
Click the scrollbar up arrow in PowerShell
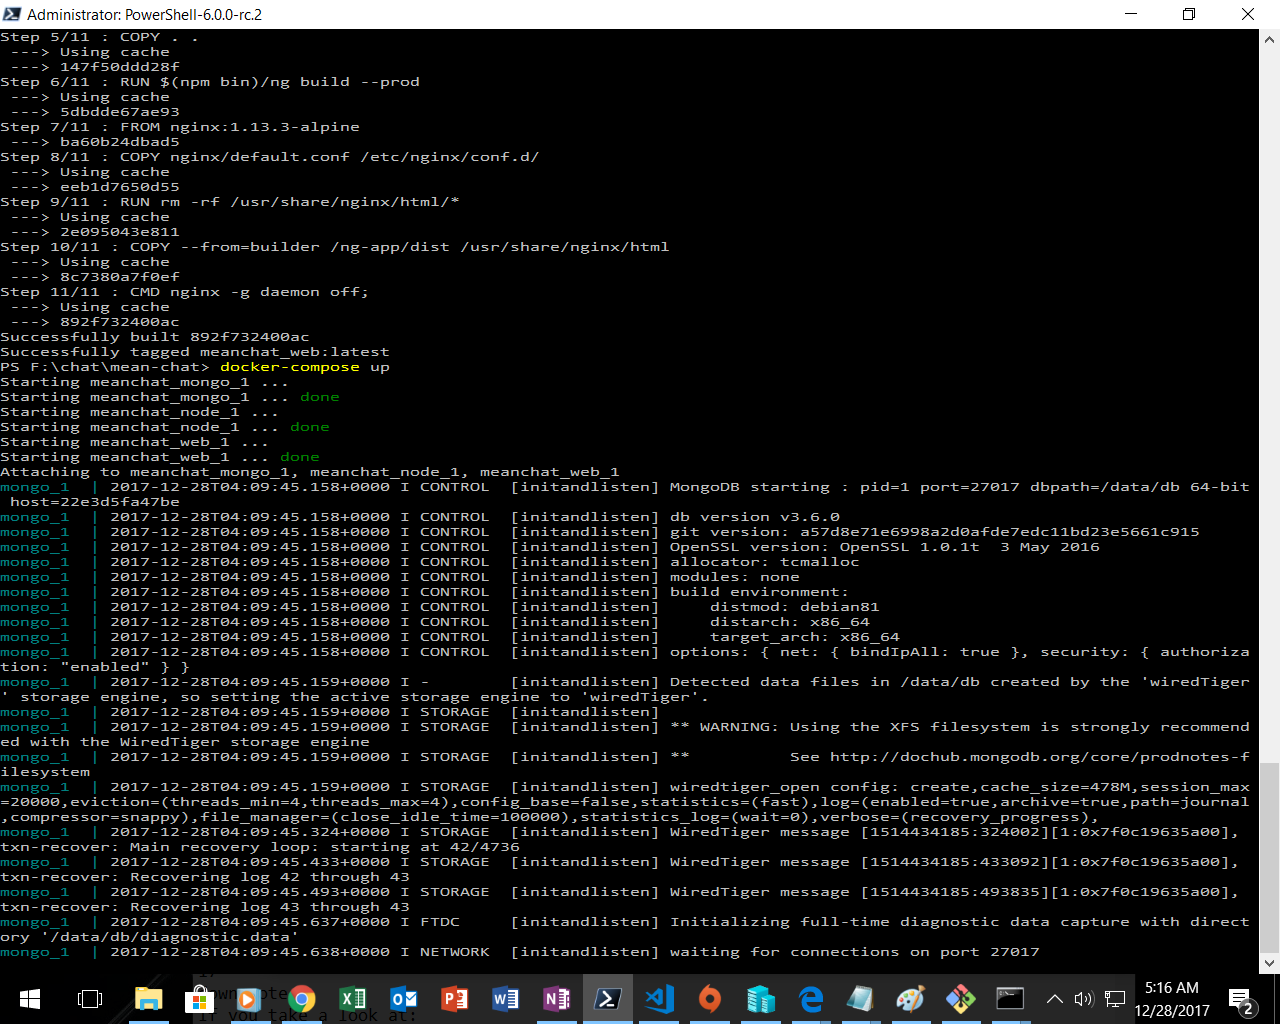click(x=1270, y=39)
